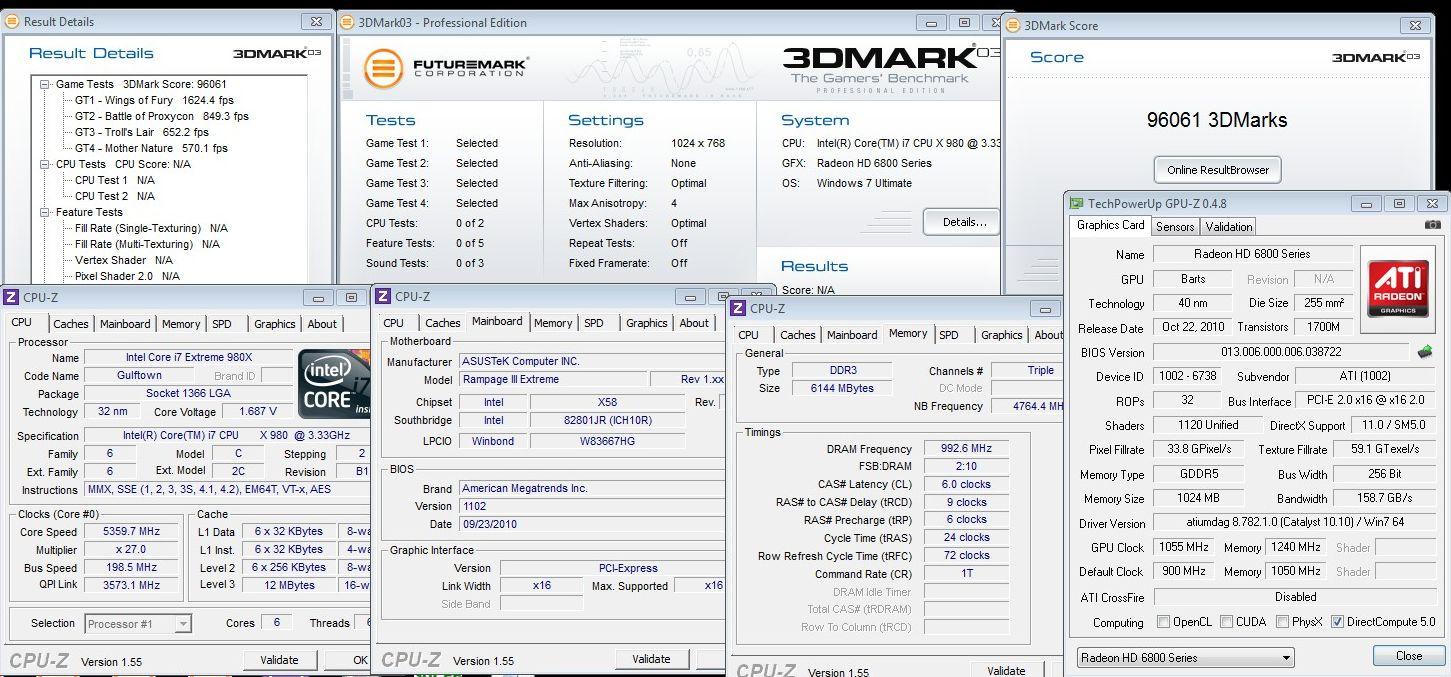Screen dimensions: 1451x677
Task: Toggle the CUDA checkbox
Action: coord(1226,622)
